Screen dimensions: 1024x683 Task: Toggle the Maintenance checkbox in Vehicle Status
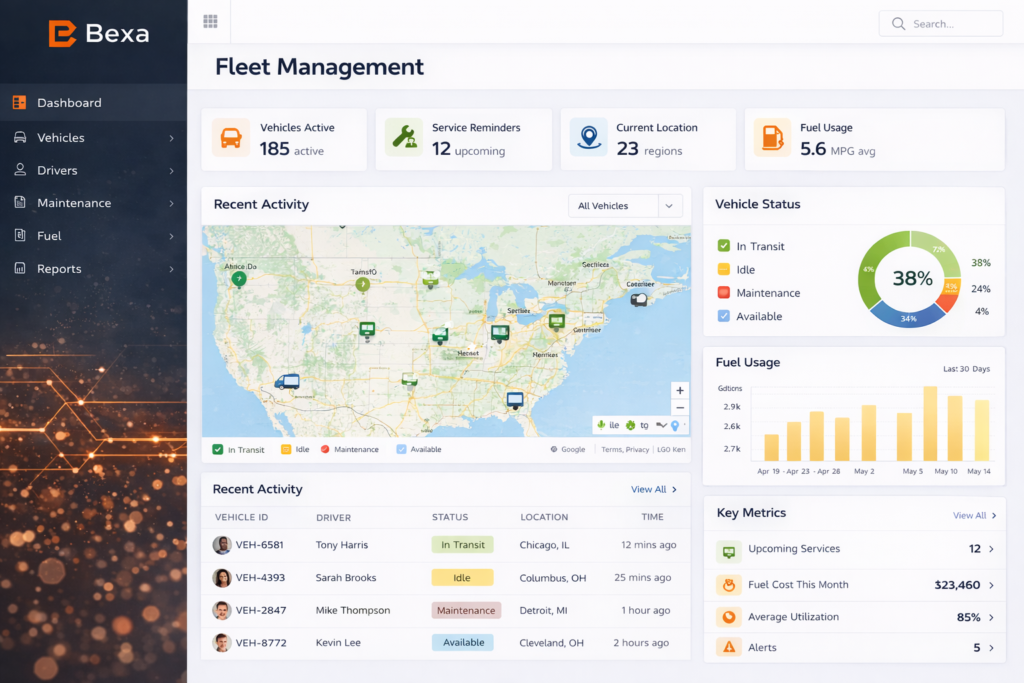tap(724, 293)
